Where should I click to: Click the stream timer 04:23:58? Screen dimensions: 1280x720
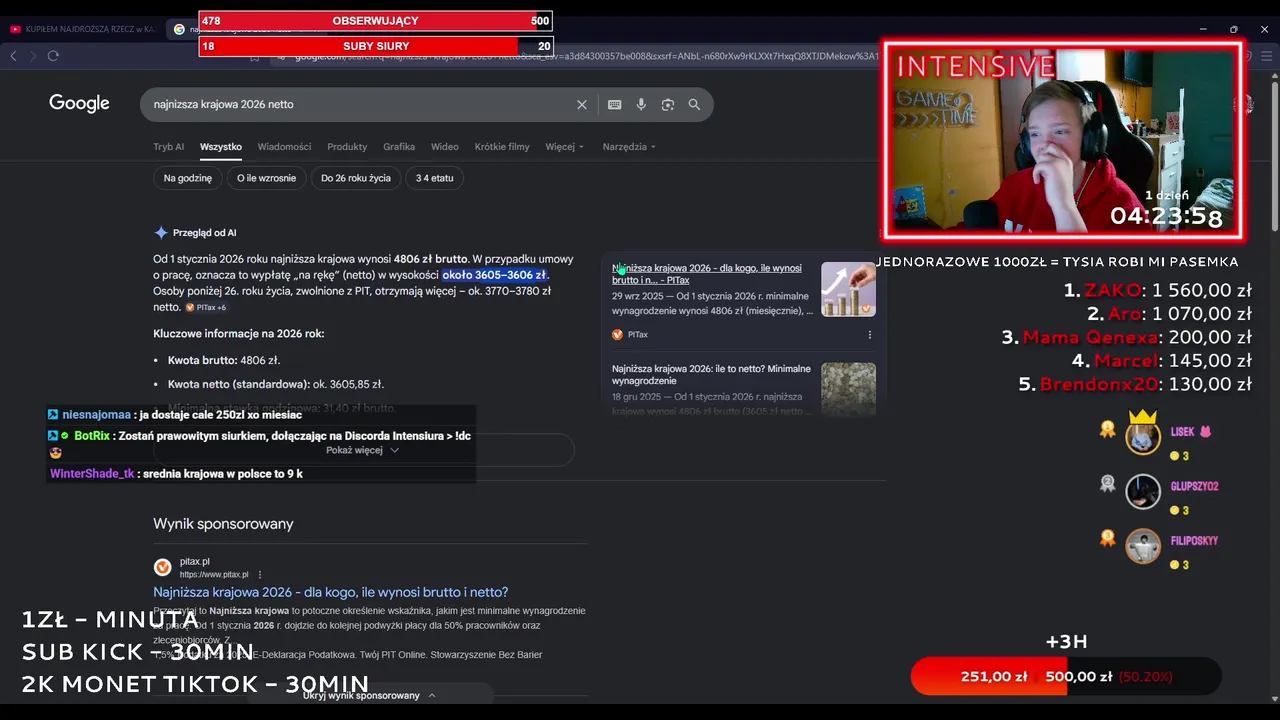coord(1166,217)
